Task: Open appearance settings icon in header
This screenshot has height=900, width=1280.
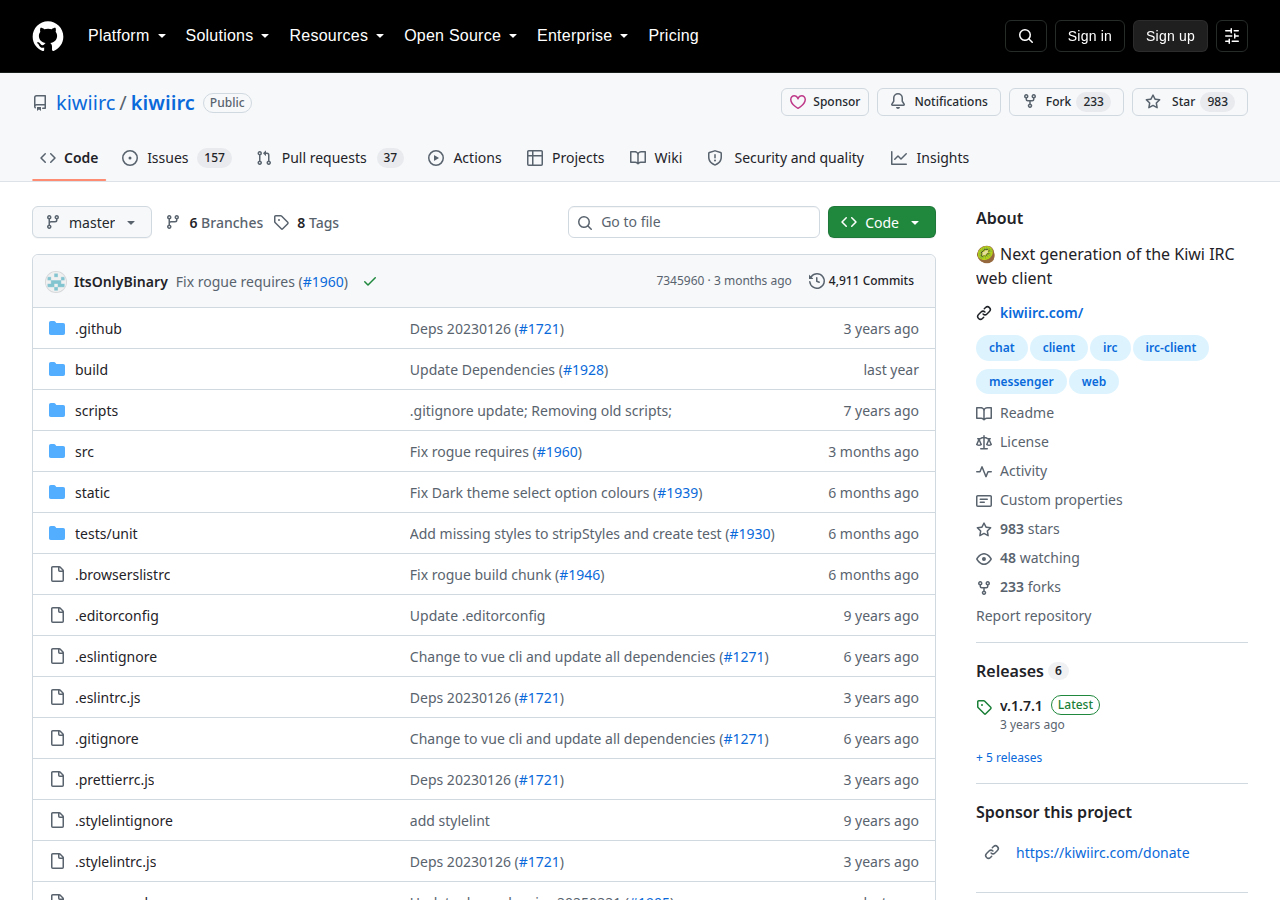Action: 1232,36
